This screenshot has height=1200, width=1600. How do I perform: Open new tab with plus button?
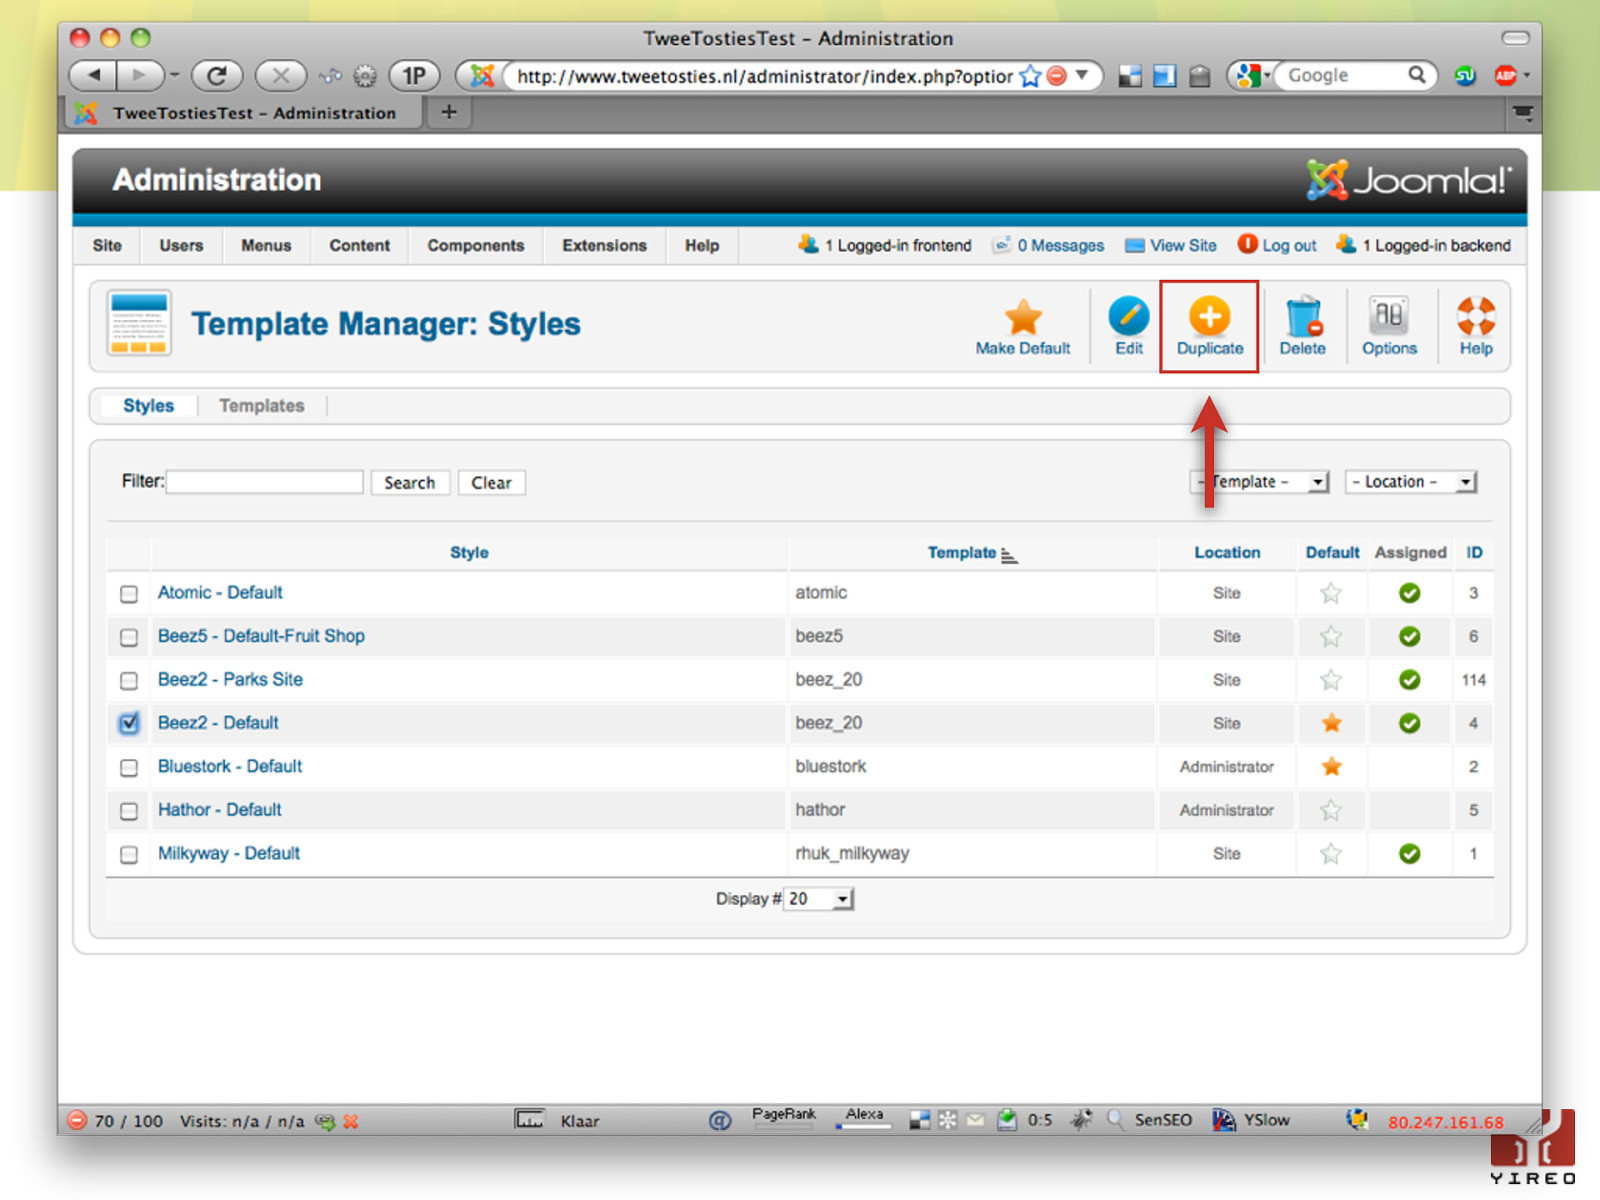[449, 112]
